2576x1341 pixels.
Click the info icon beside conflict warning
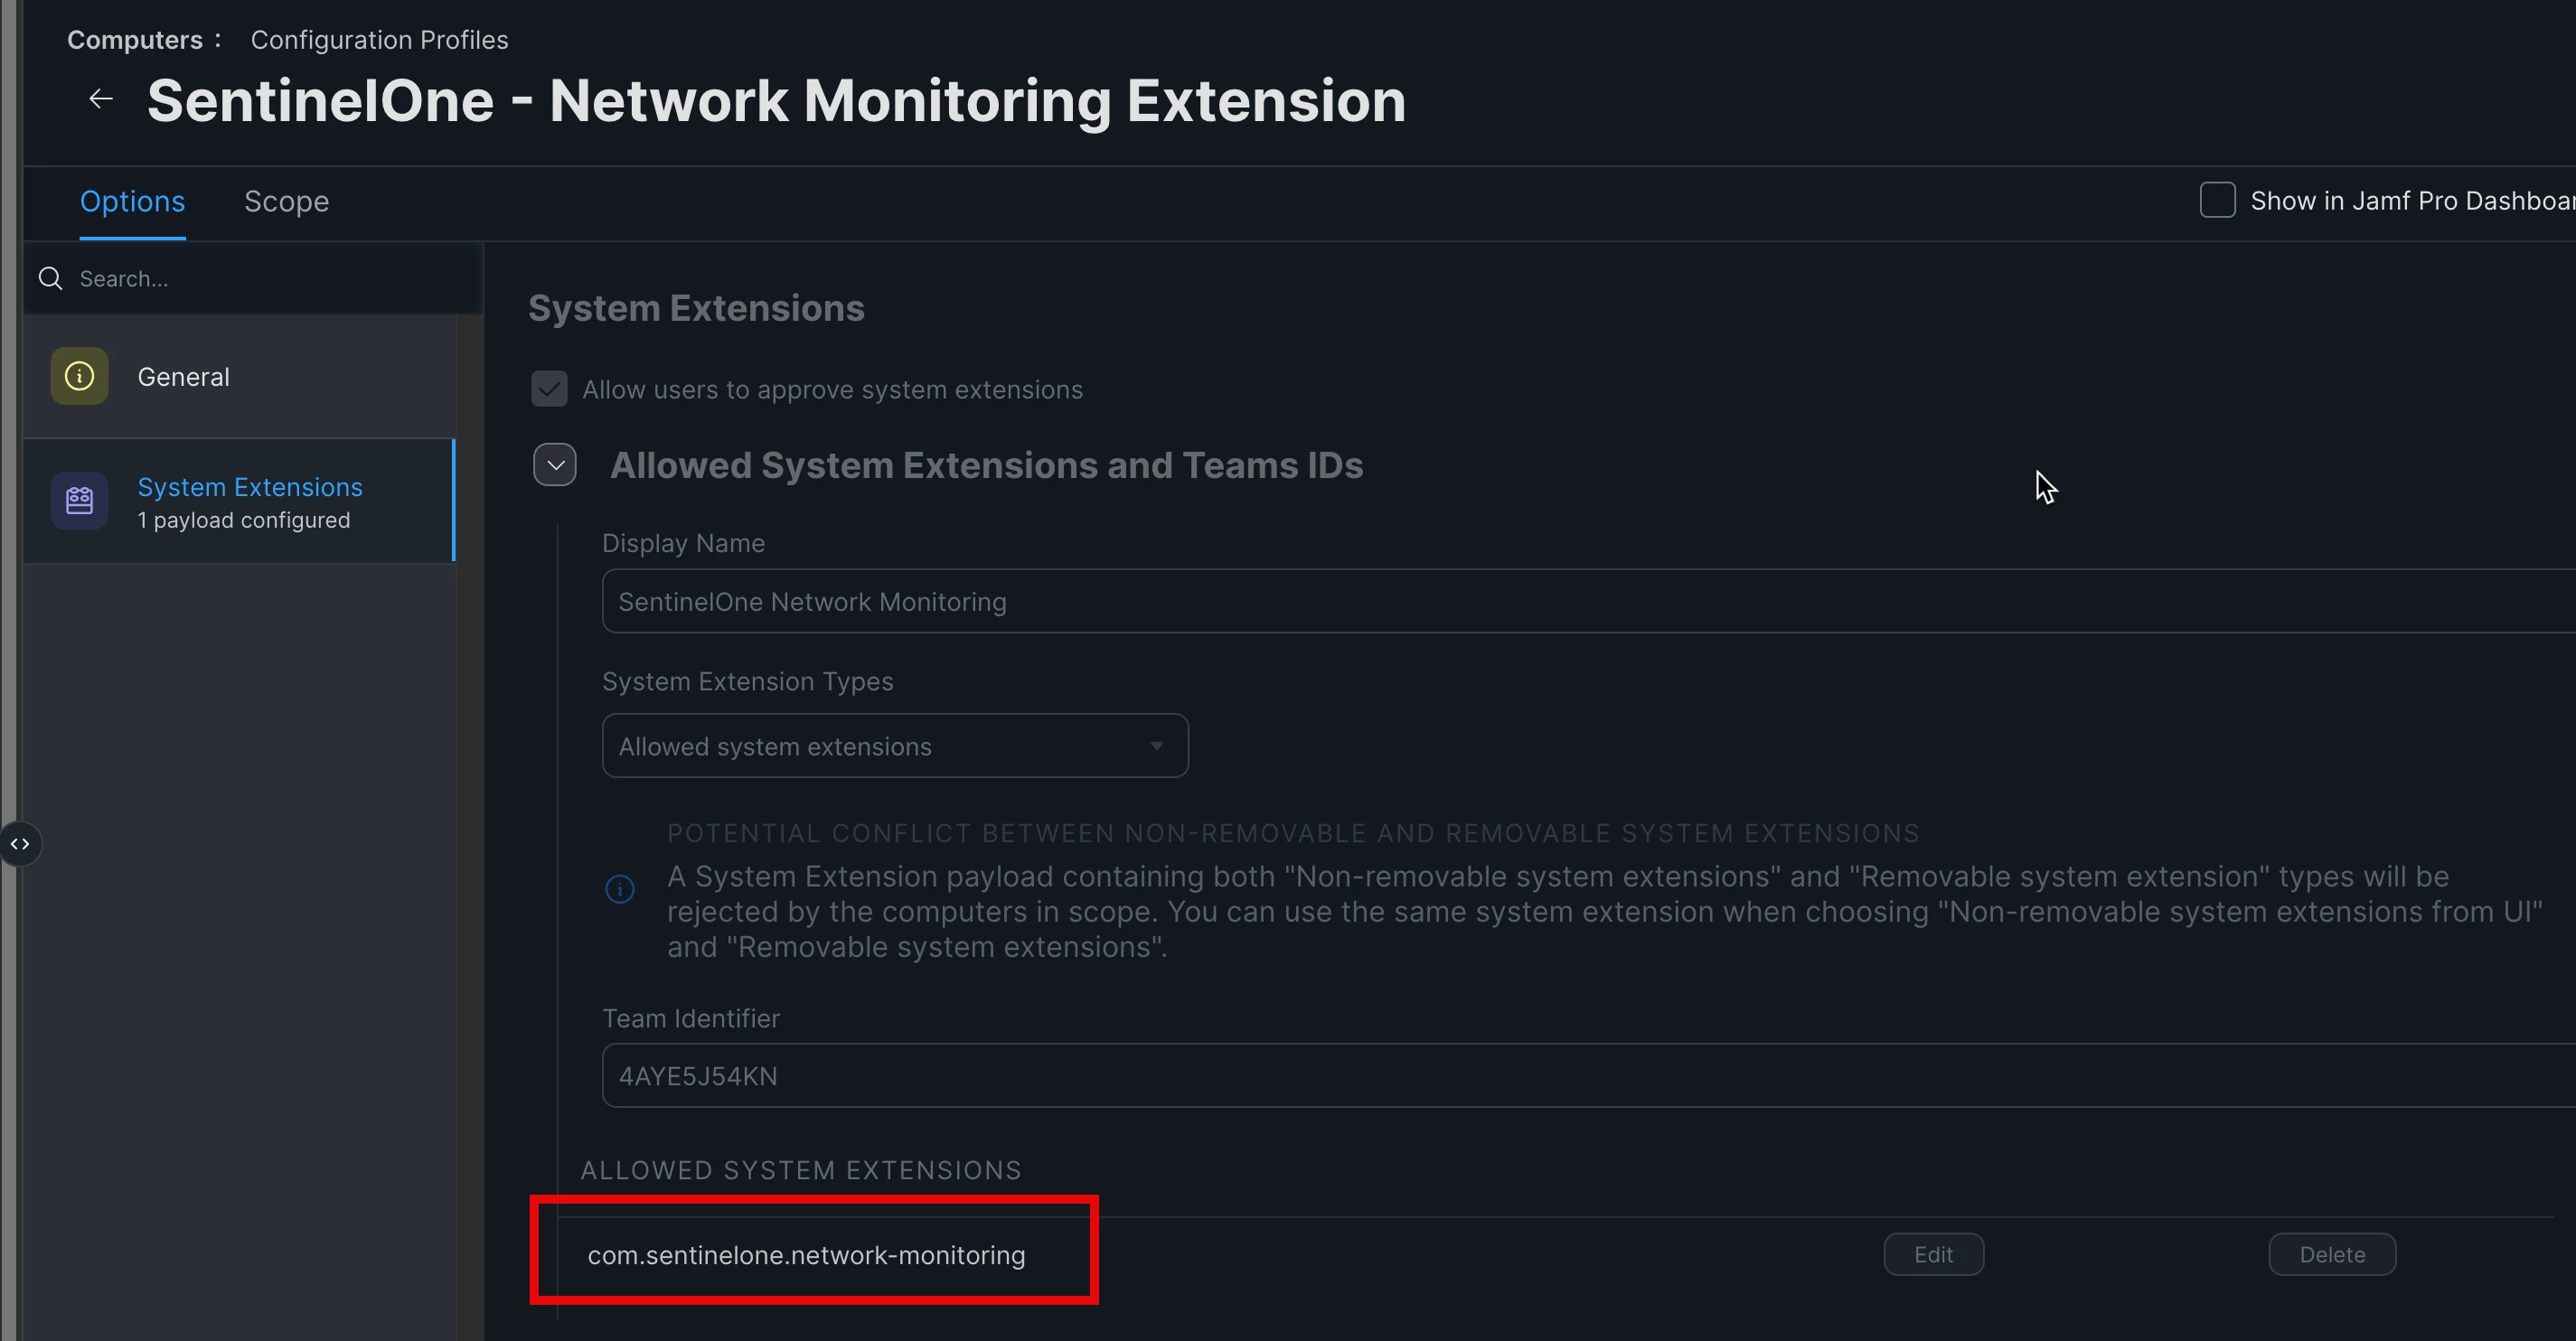click(x=620, y=888)
